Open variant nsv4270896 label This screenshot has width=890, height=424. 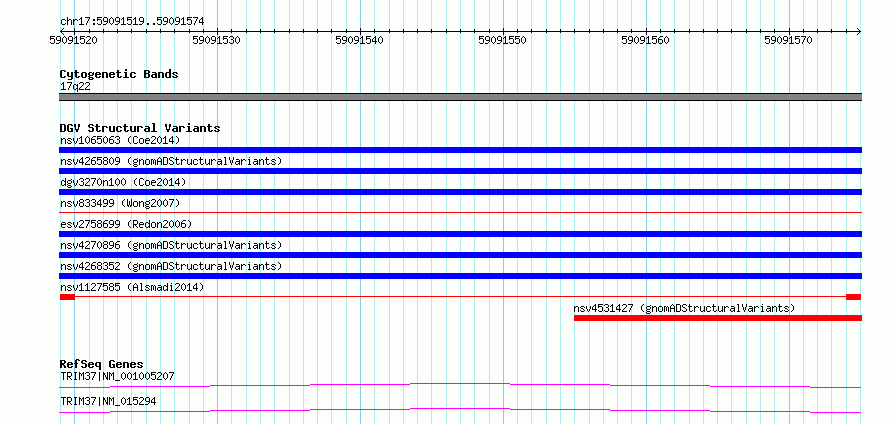pos(171,245)
